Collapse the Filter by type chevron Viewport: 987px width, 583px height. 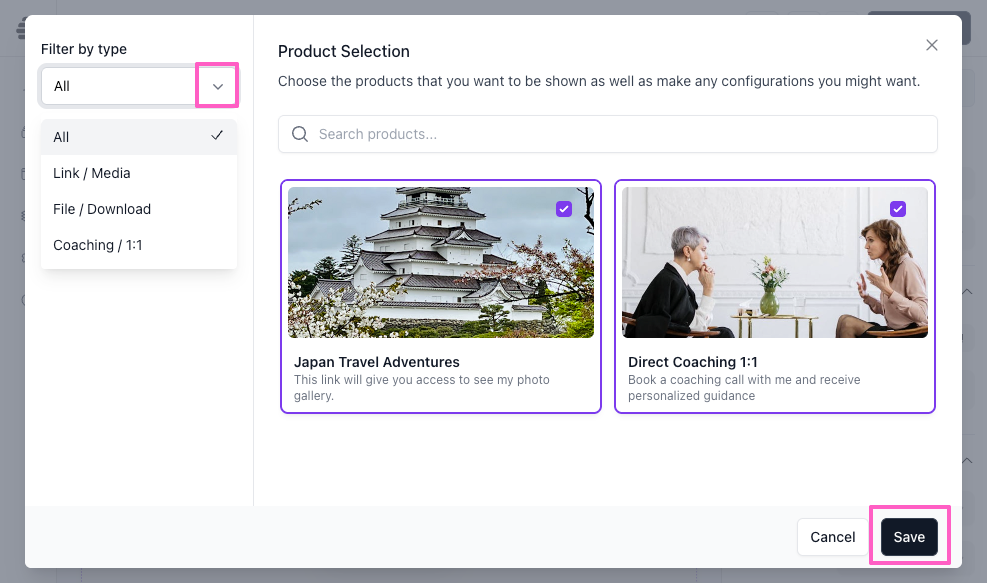click(x=217, y=87)
